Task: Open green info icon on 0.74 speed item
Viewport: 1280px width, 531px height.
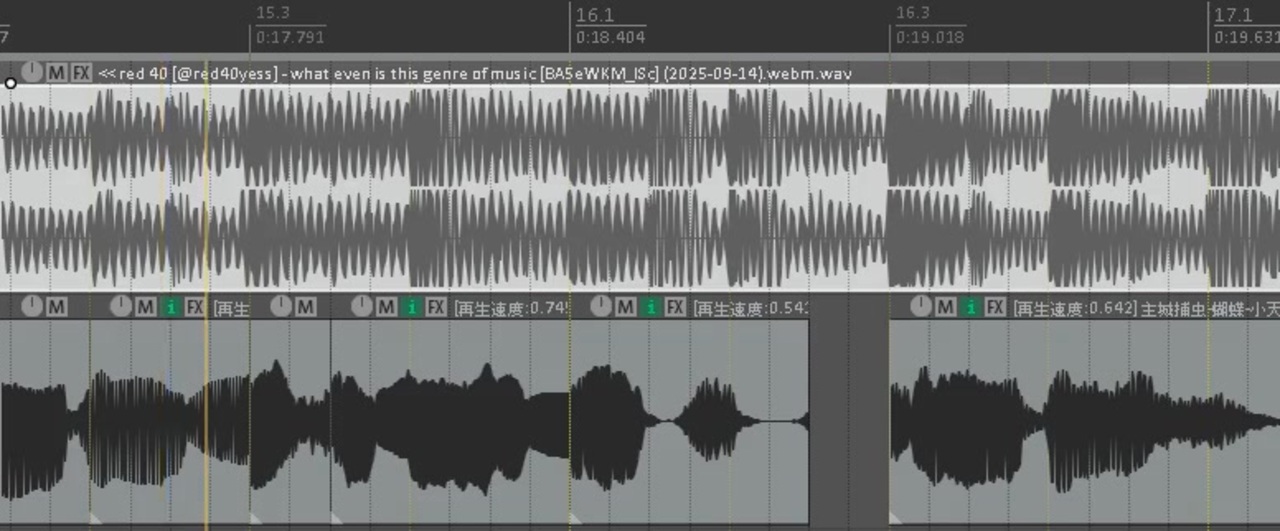Action: 411,307
